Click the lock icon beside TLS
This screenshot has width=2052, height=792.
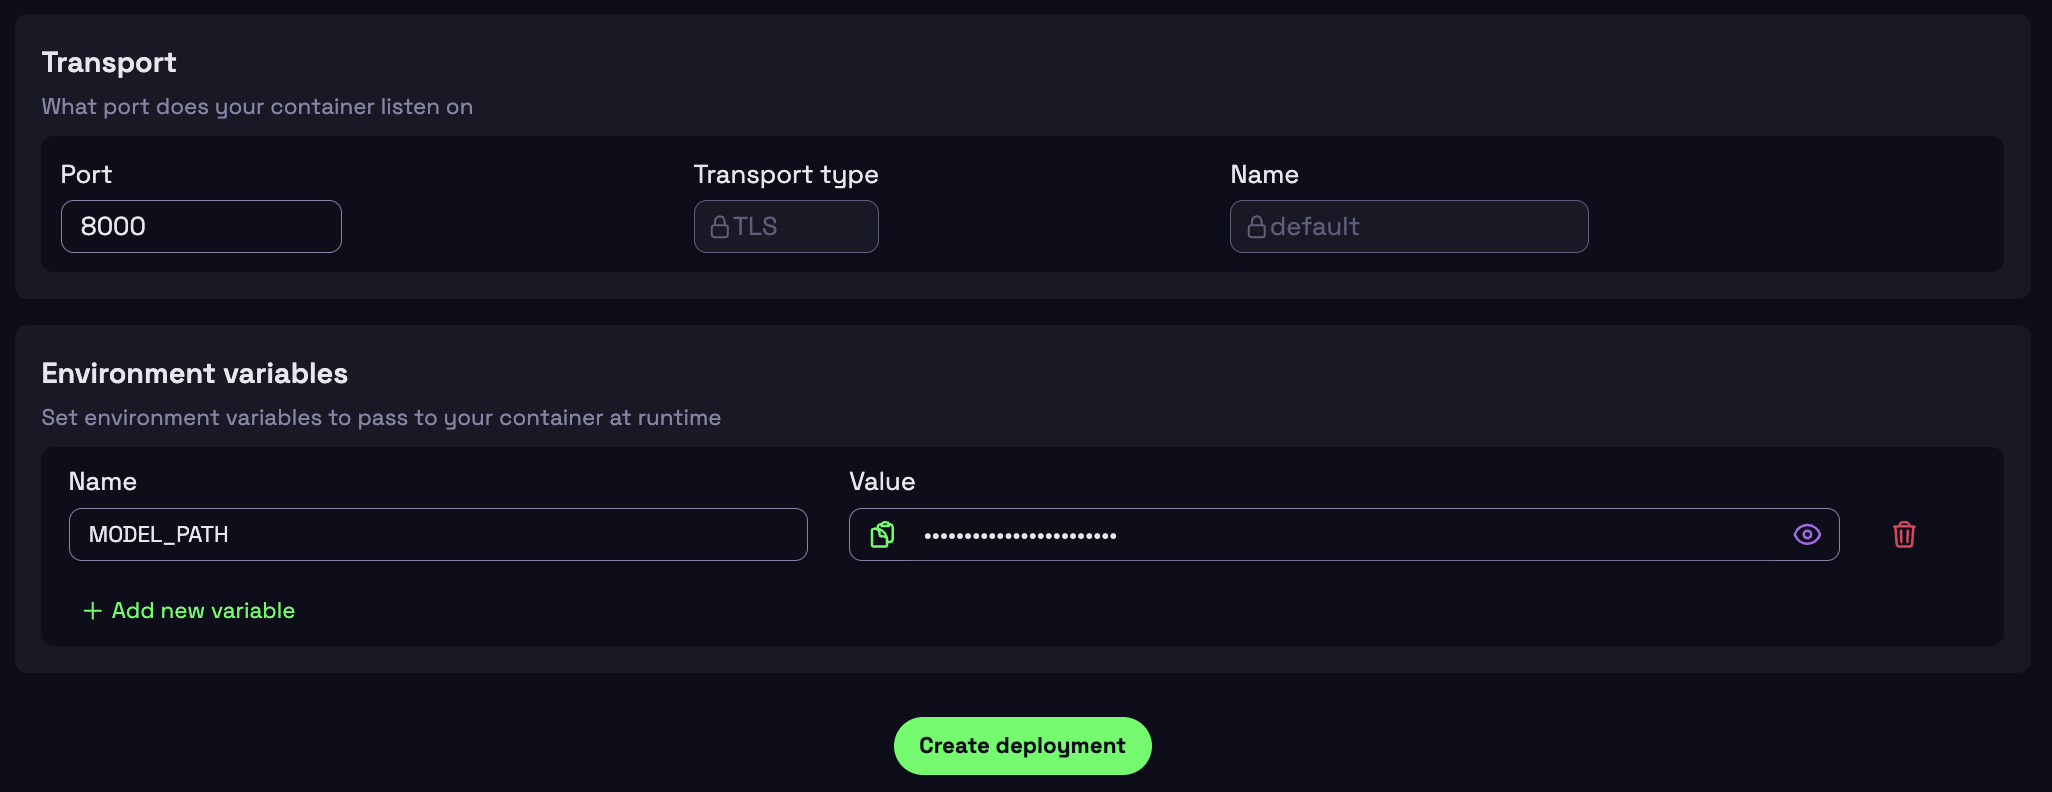click(x=719, y=227)
